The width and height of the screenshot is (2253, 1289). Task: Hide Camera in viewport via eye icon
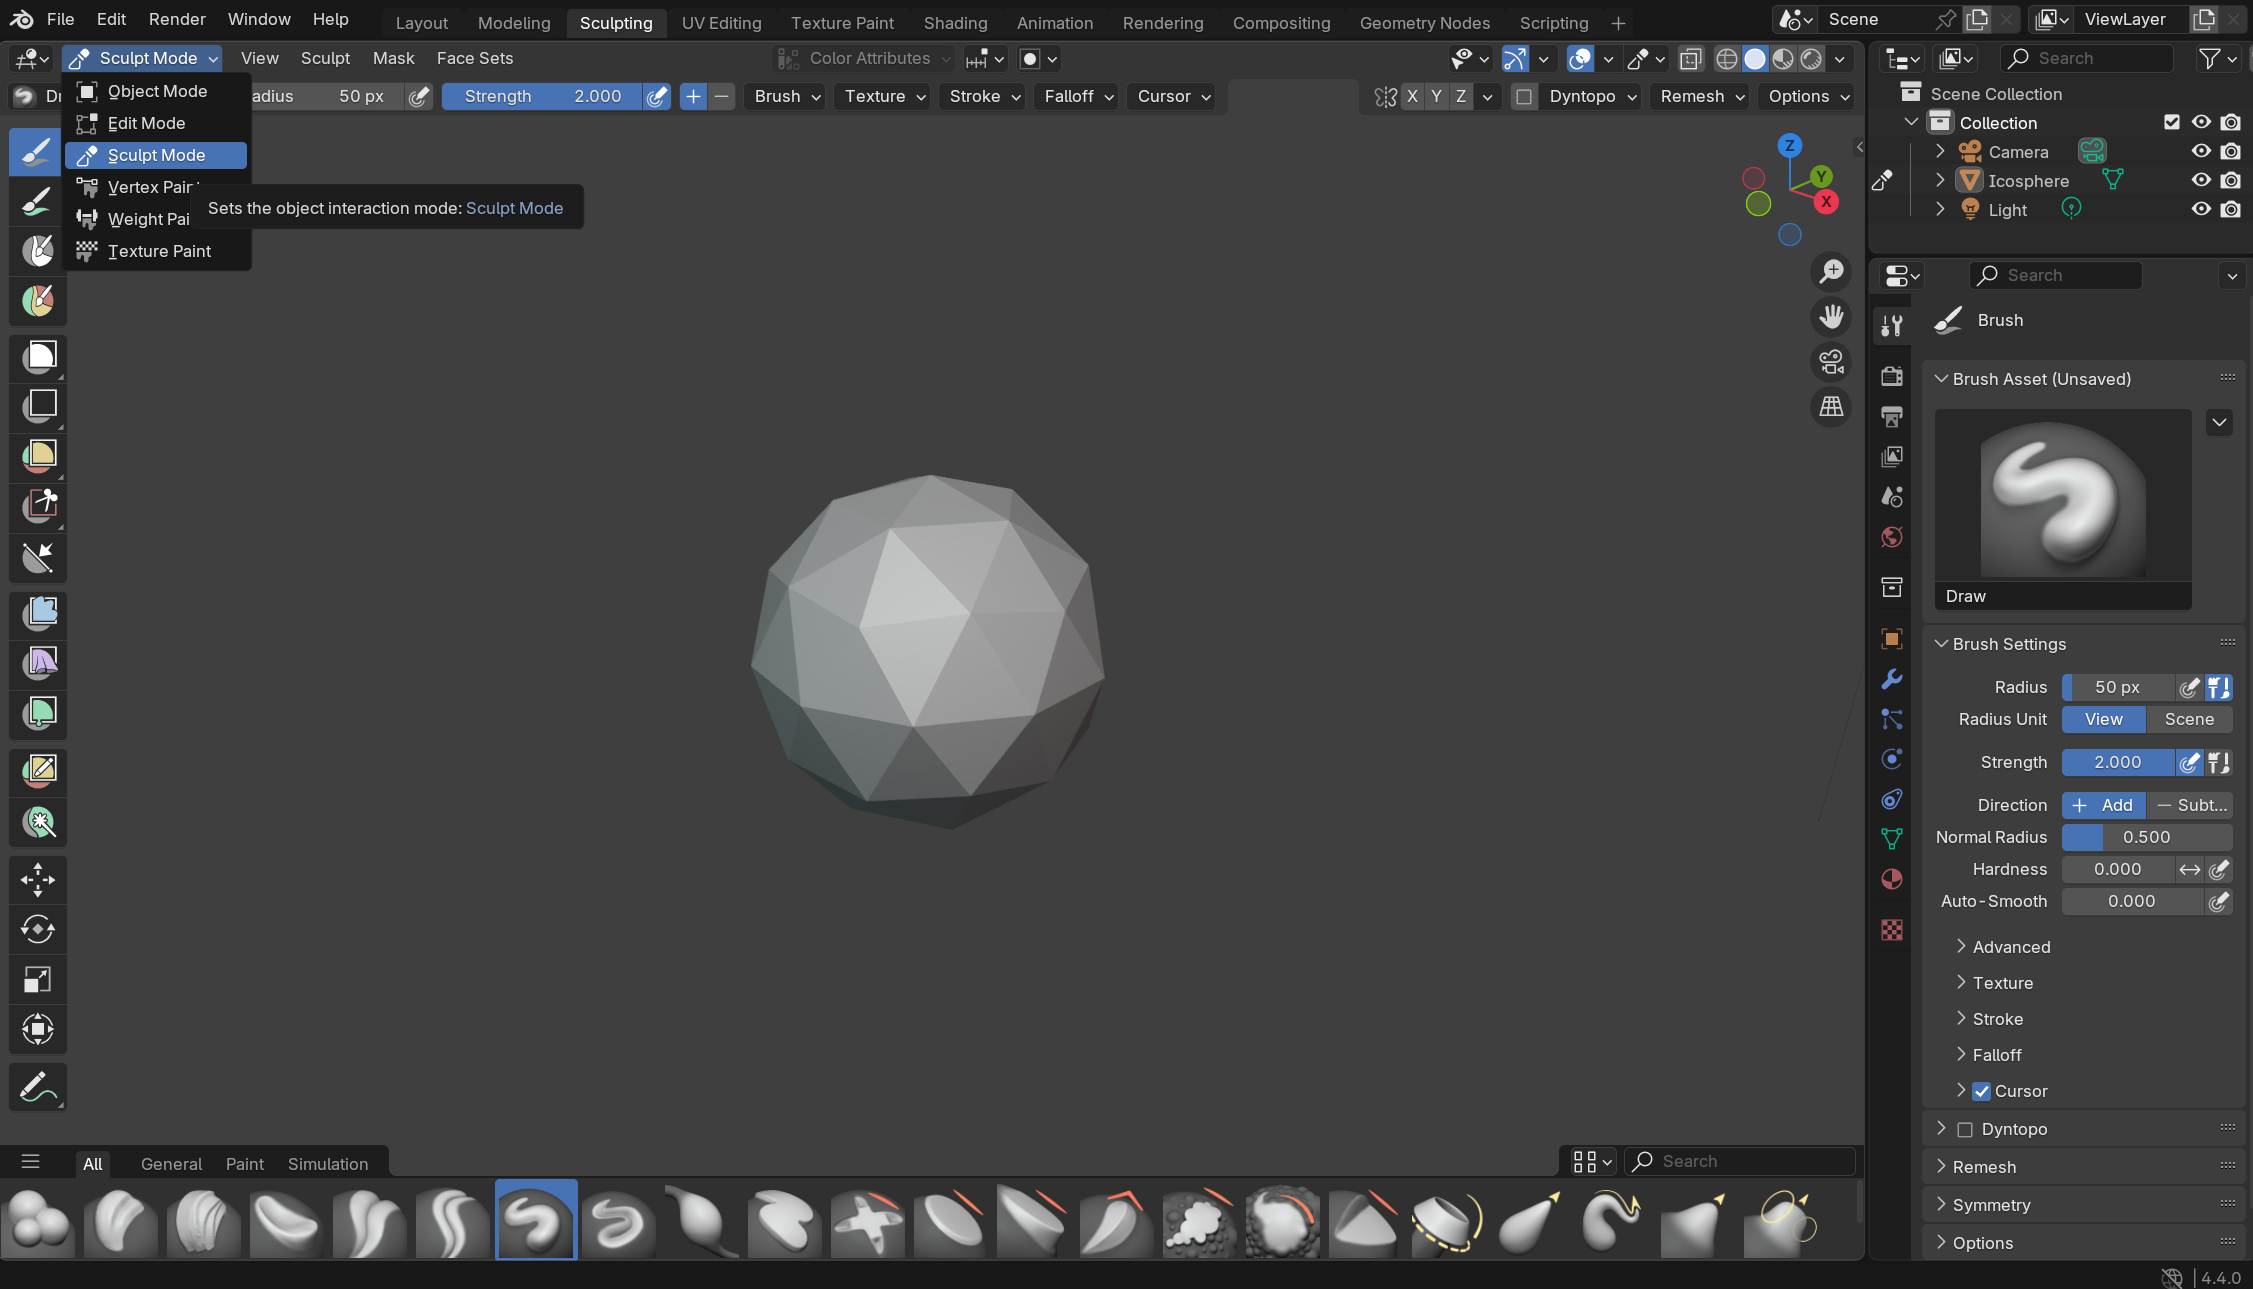tap(2201, 151)
